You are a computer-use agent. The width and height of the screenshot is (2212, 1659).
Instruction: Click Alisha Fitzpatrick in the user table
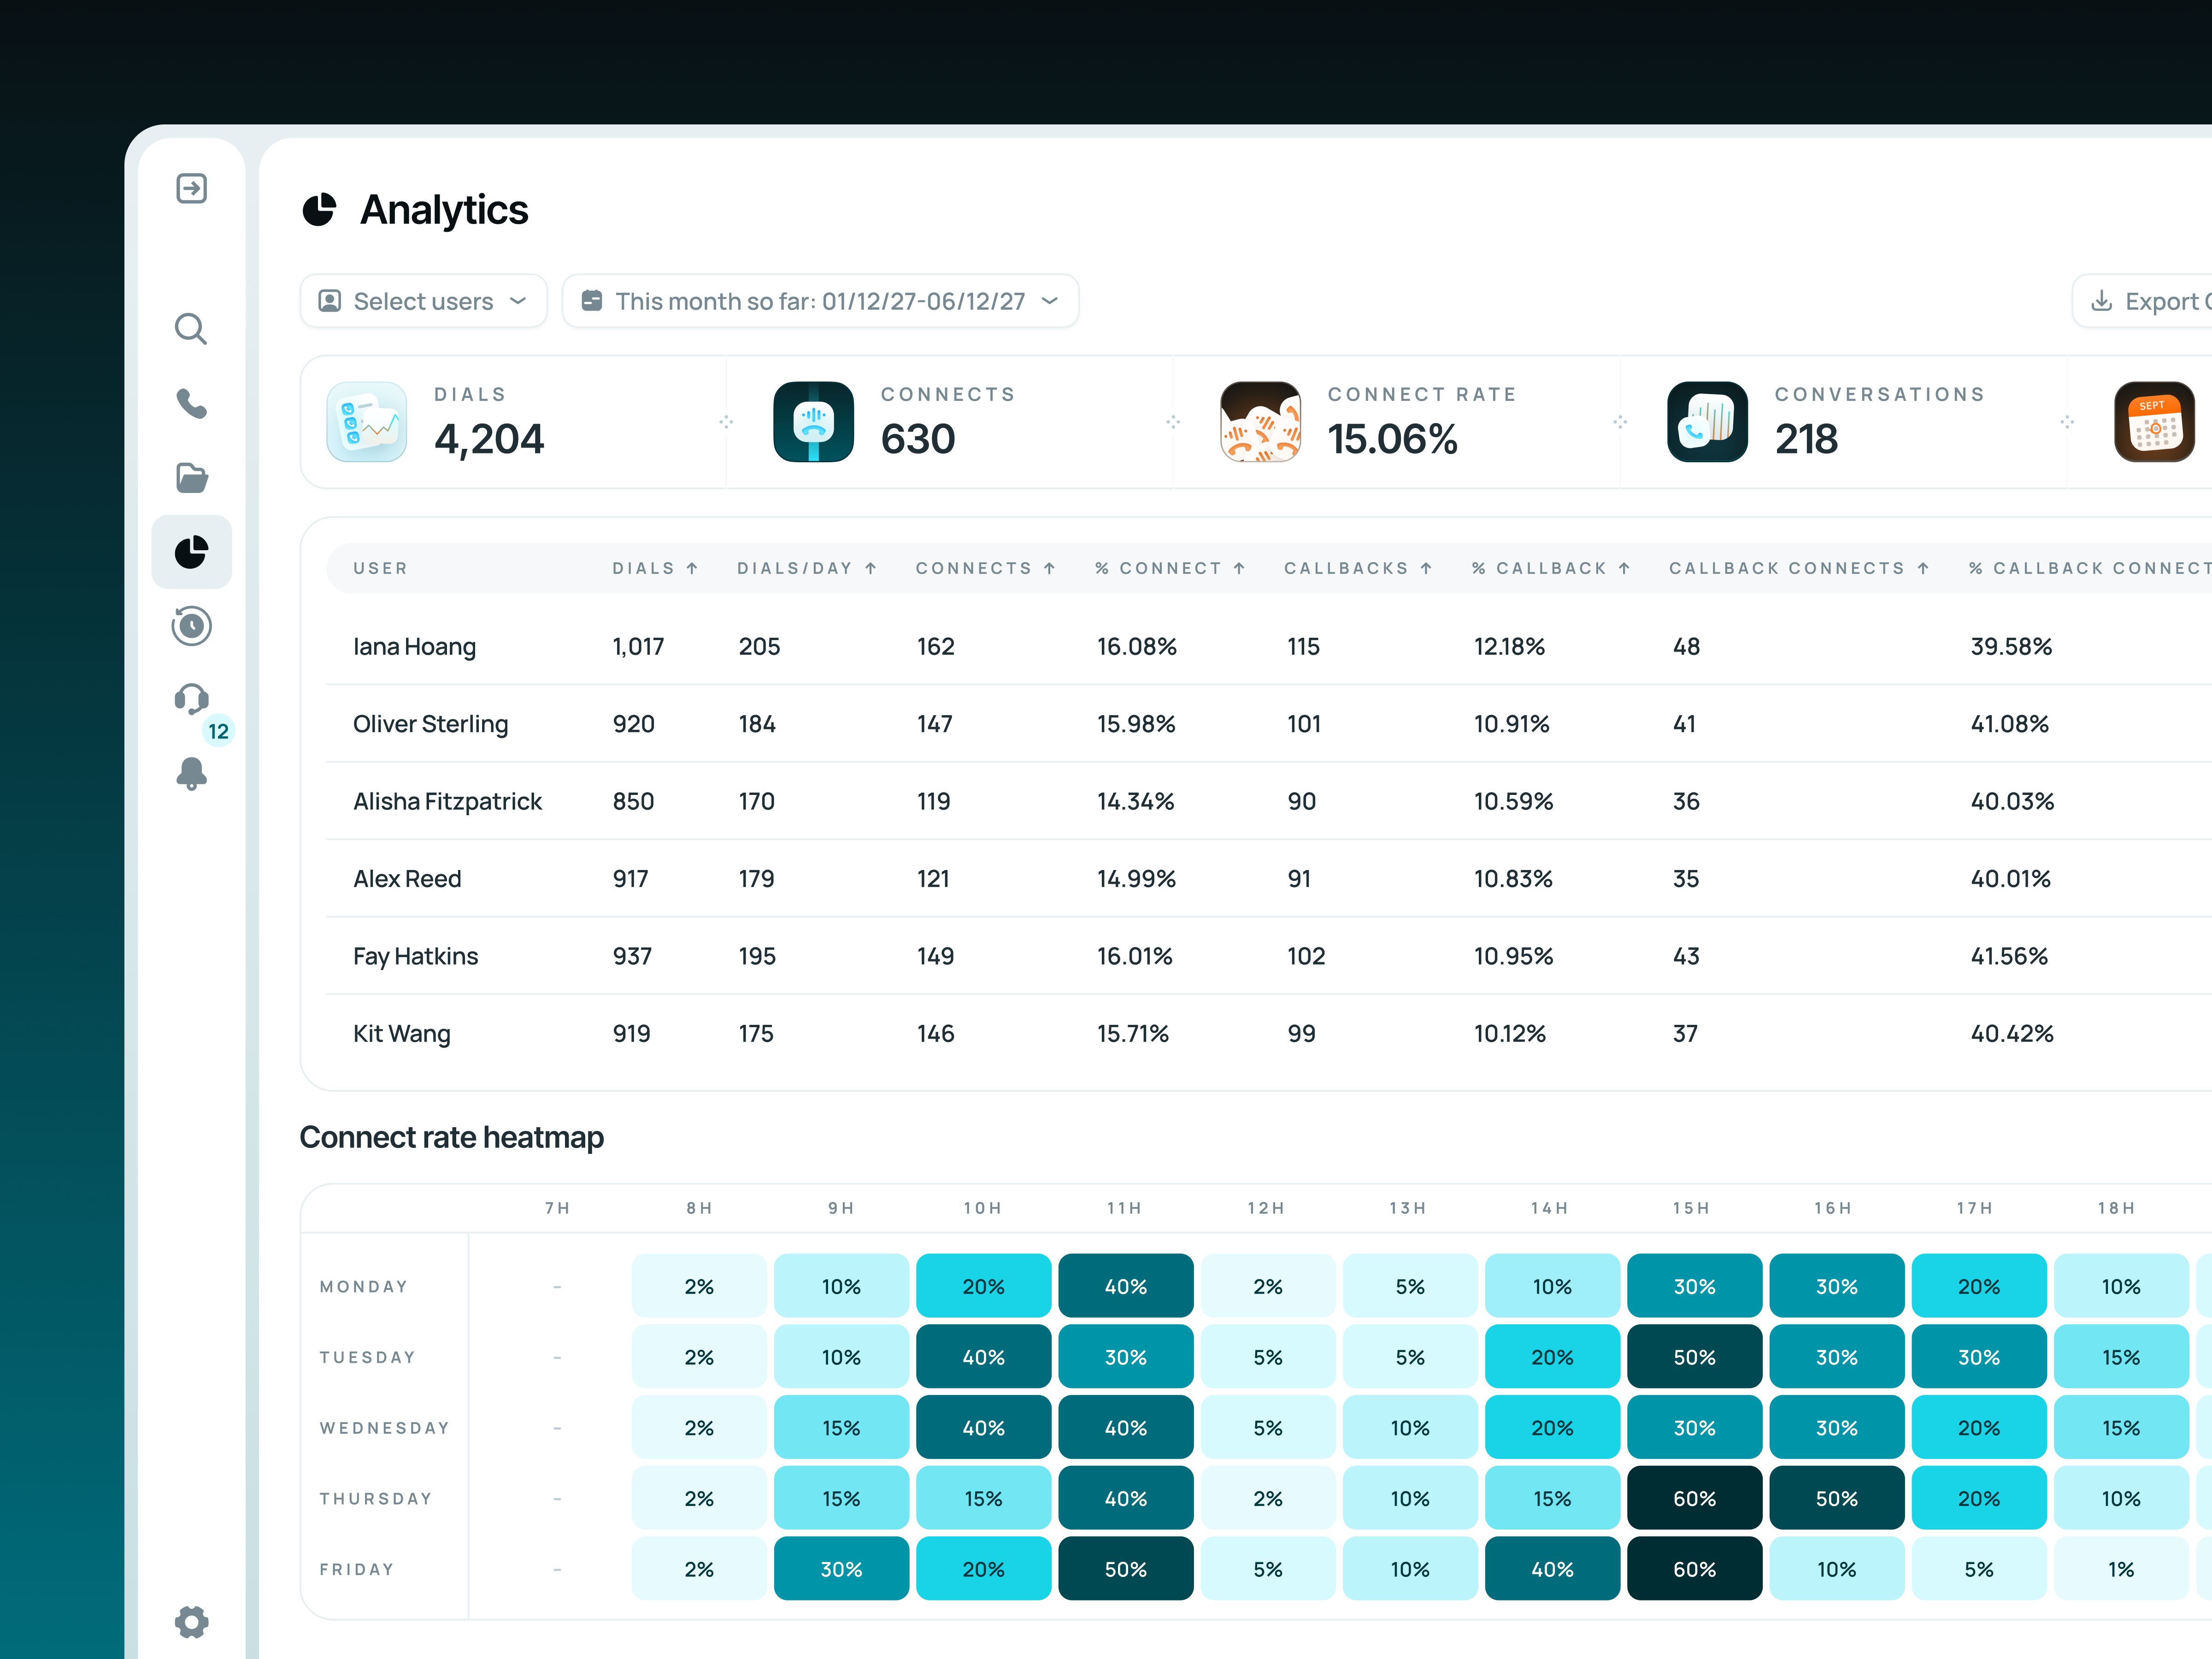point(447,801)
